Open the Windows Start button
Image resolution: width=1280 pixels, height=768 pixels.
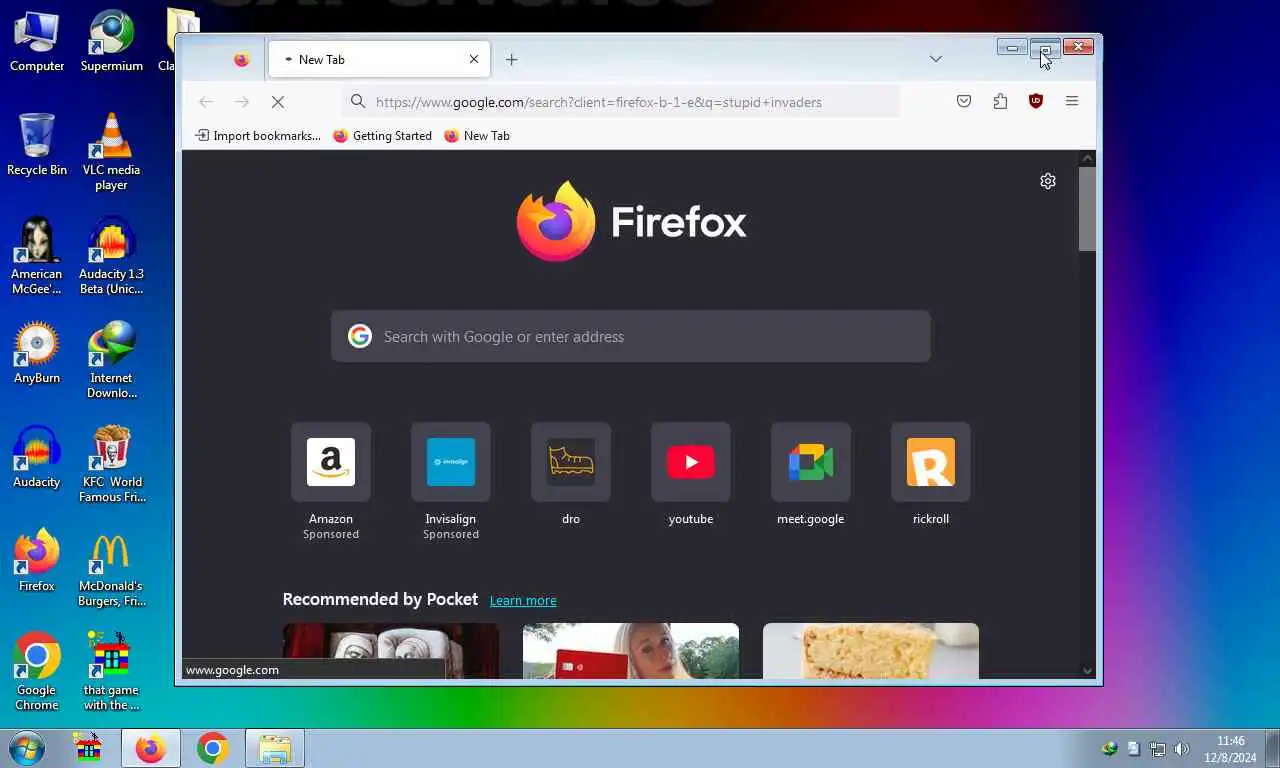[27, 748]
